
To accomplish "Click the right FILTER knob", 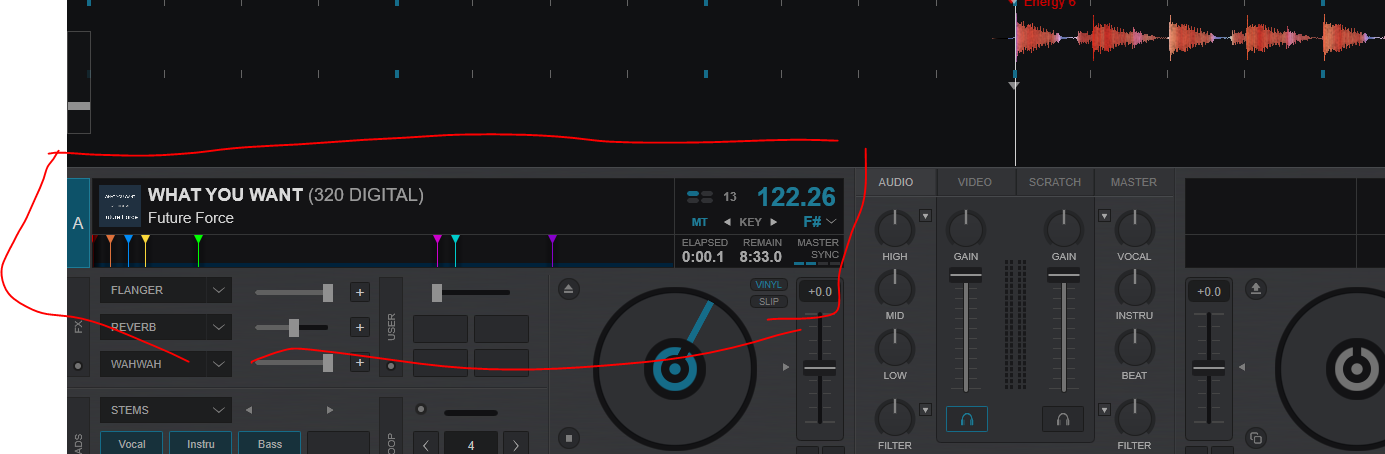I will coord(1134,418).
